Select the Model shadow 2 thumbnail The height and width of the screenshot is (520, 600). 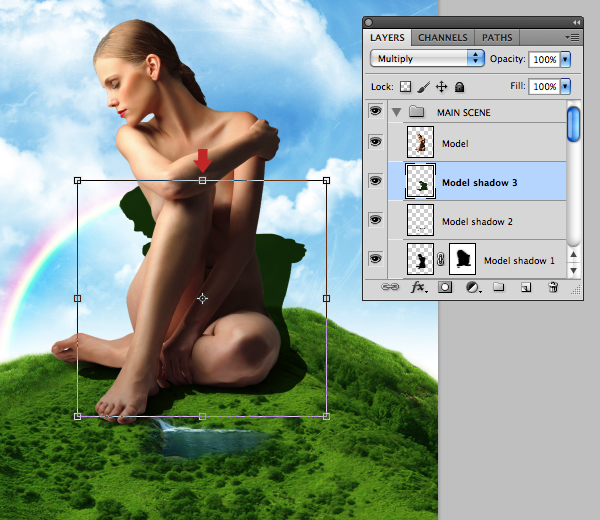(420, 220)
